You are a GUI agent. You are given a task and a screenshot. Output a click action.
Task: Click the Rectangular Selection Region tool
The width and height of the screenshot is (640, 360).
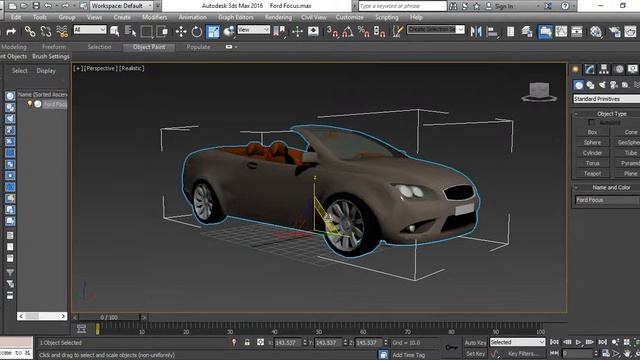tap(146, 31)
